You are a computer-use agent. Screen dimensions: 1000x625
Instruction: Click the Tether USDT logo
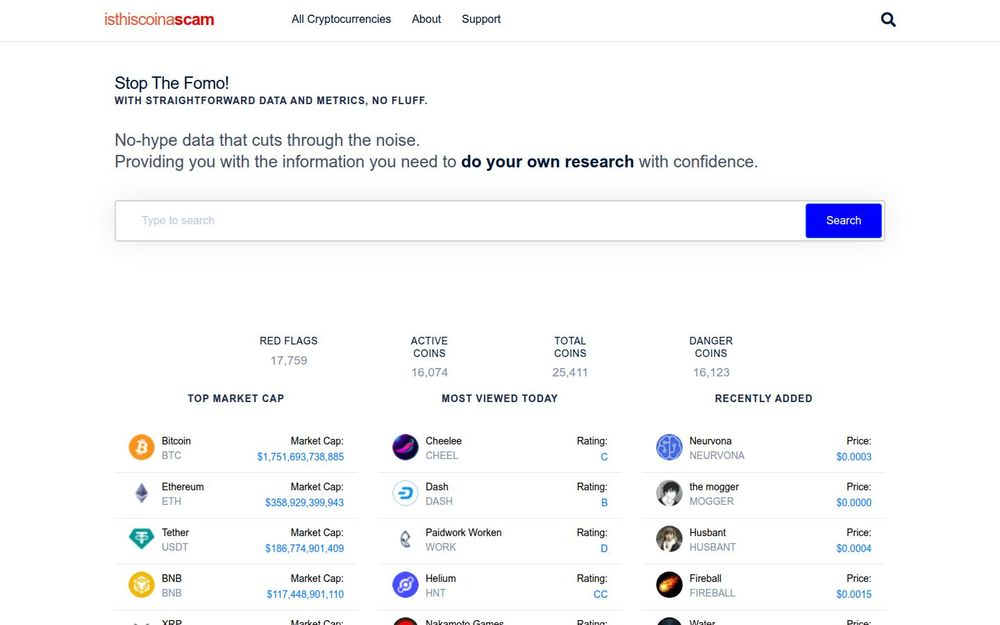pyautogui.click(x=142, y=539)
